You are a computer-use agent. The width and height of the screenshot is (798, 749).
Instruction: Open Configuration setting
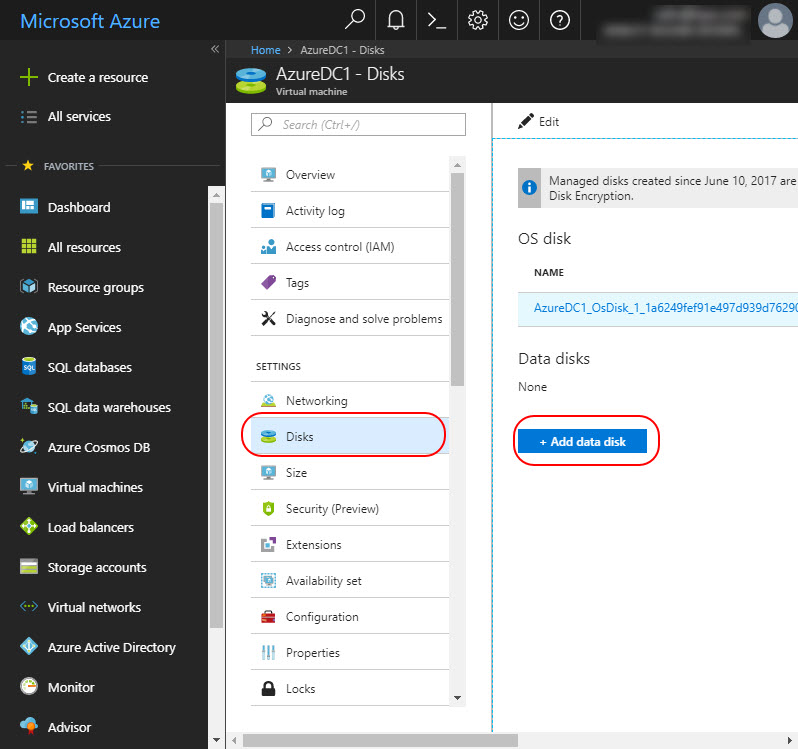[x=350, y=616]
